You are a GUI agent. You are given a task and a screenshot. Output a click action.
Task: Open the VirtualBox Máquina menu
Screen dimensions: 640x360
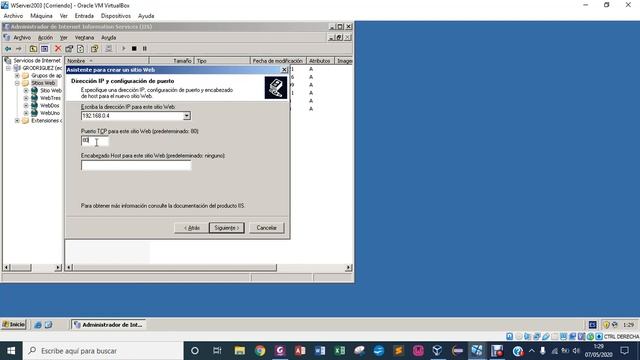point(41,16)
